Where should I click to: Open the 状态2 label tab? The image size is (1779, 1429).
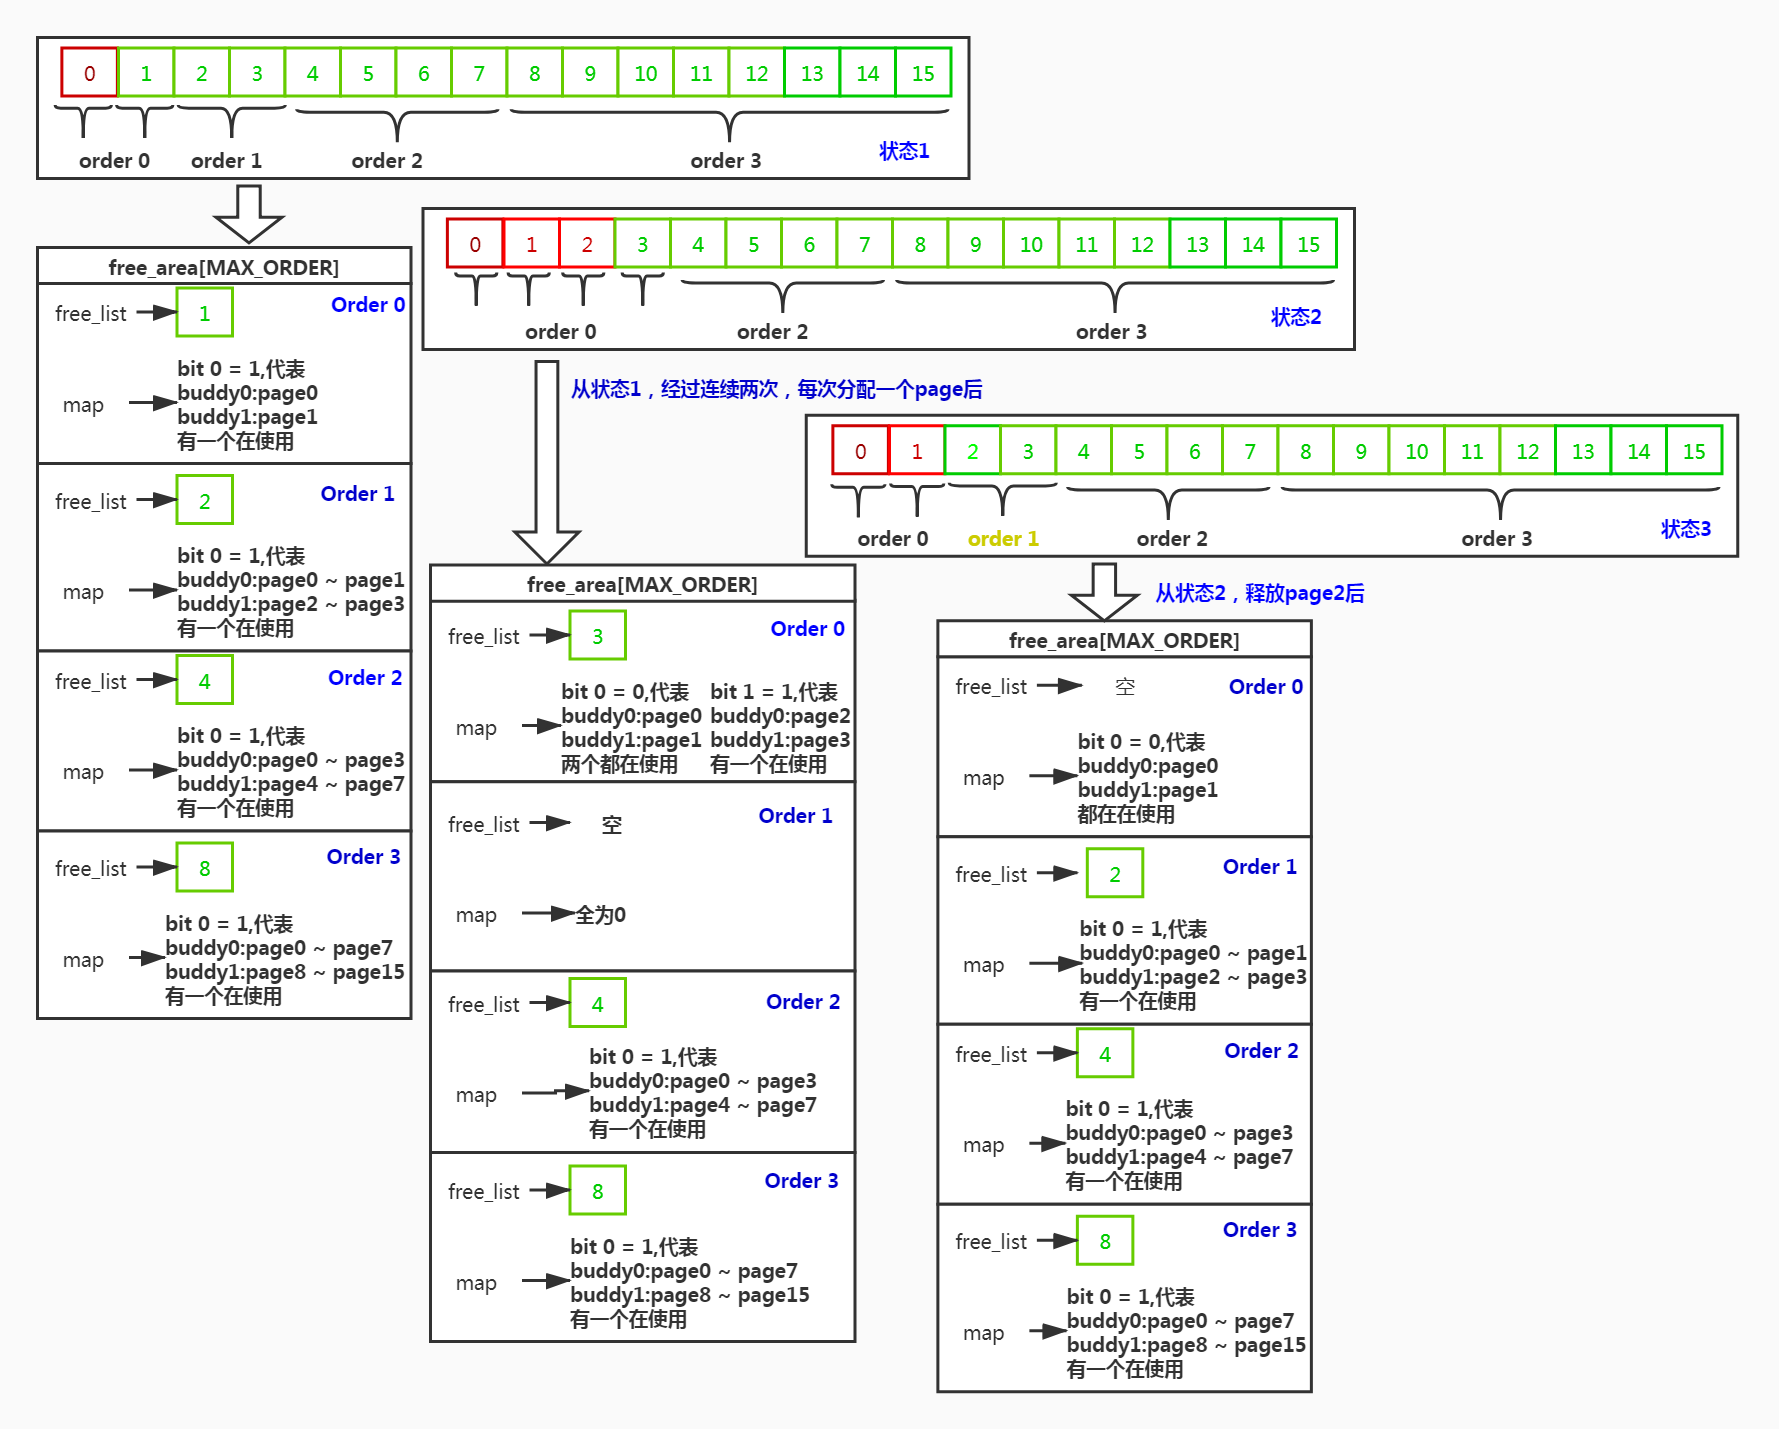pos(1295,316)
